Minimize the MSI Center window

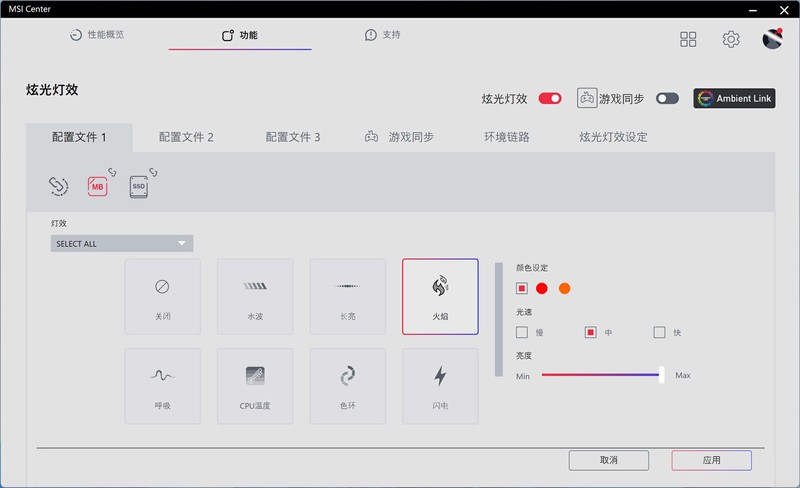[753, 10]
